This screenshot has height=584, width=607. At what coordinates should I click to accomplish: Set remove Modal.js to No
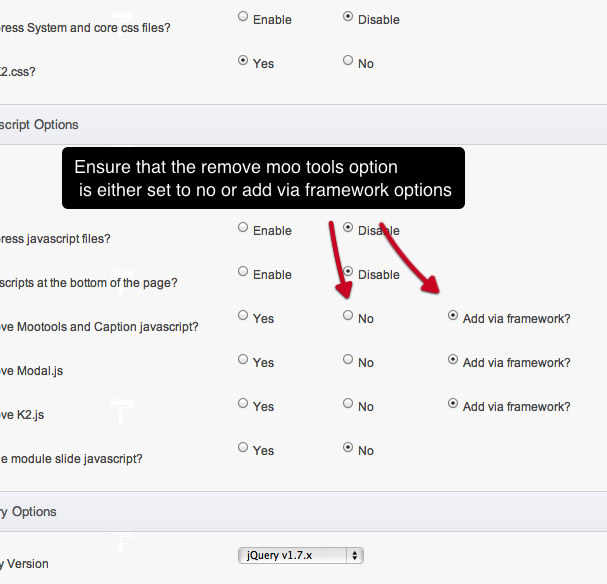click(348, 360)
